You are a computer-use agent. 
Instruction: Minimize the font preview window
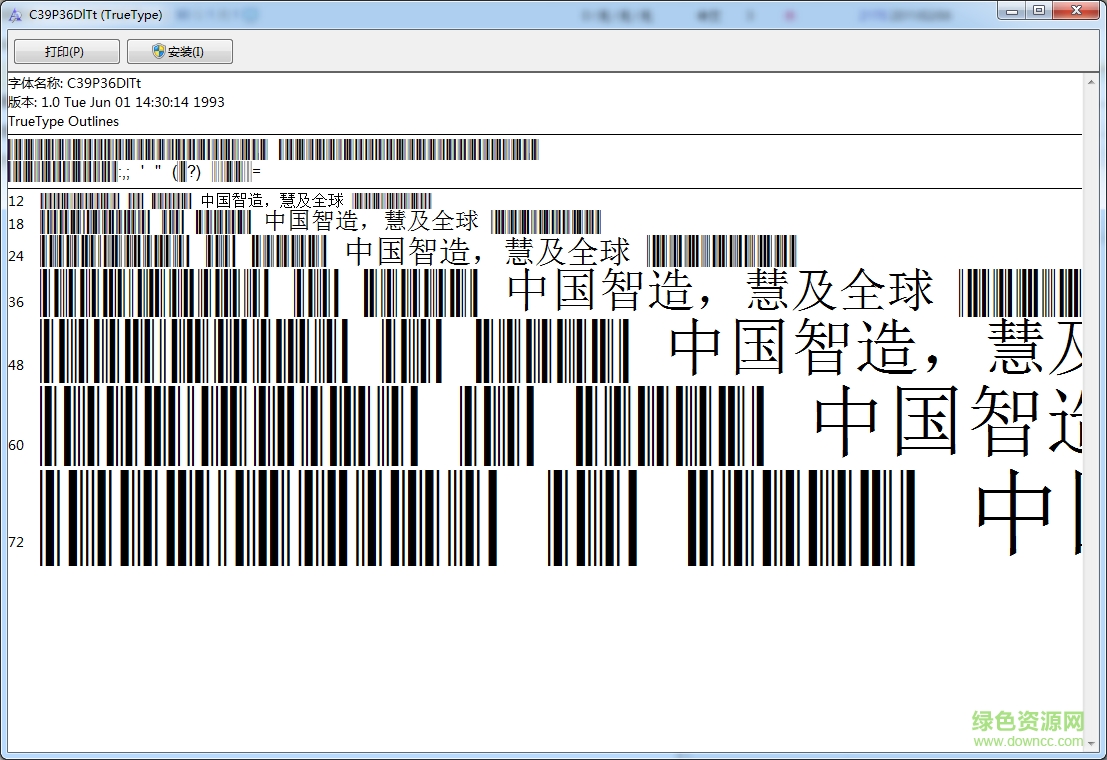1010,10
